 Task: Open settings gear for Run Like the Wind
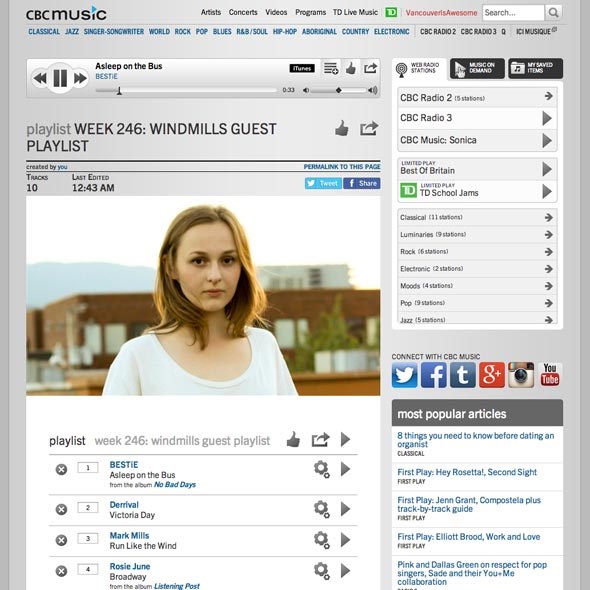coord(322,540)
